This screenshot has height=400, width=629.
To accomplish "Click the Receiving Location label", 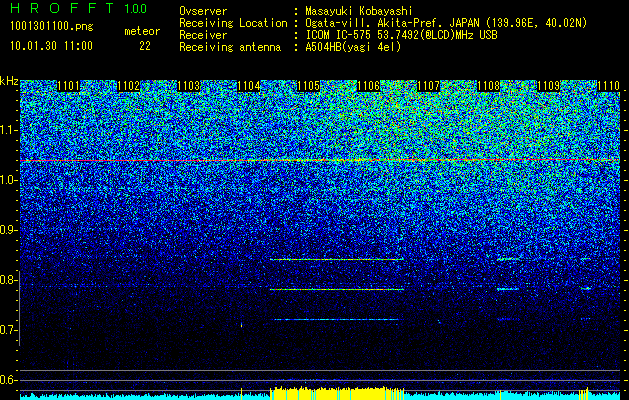I will pos(233,23).
